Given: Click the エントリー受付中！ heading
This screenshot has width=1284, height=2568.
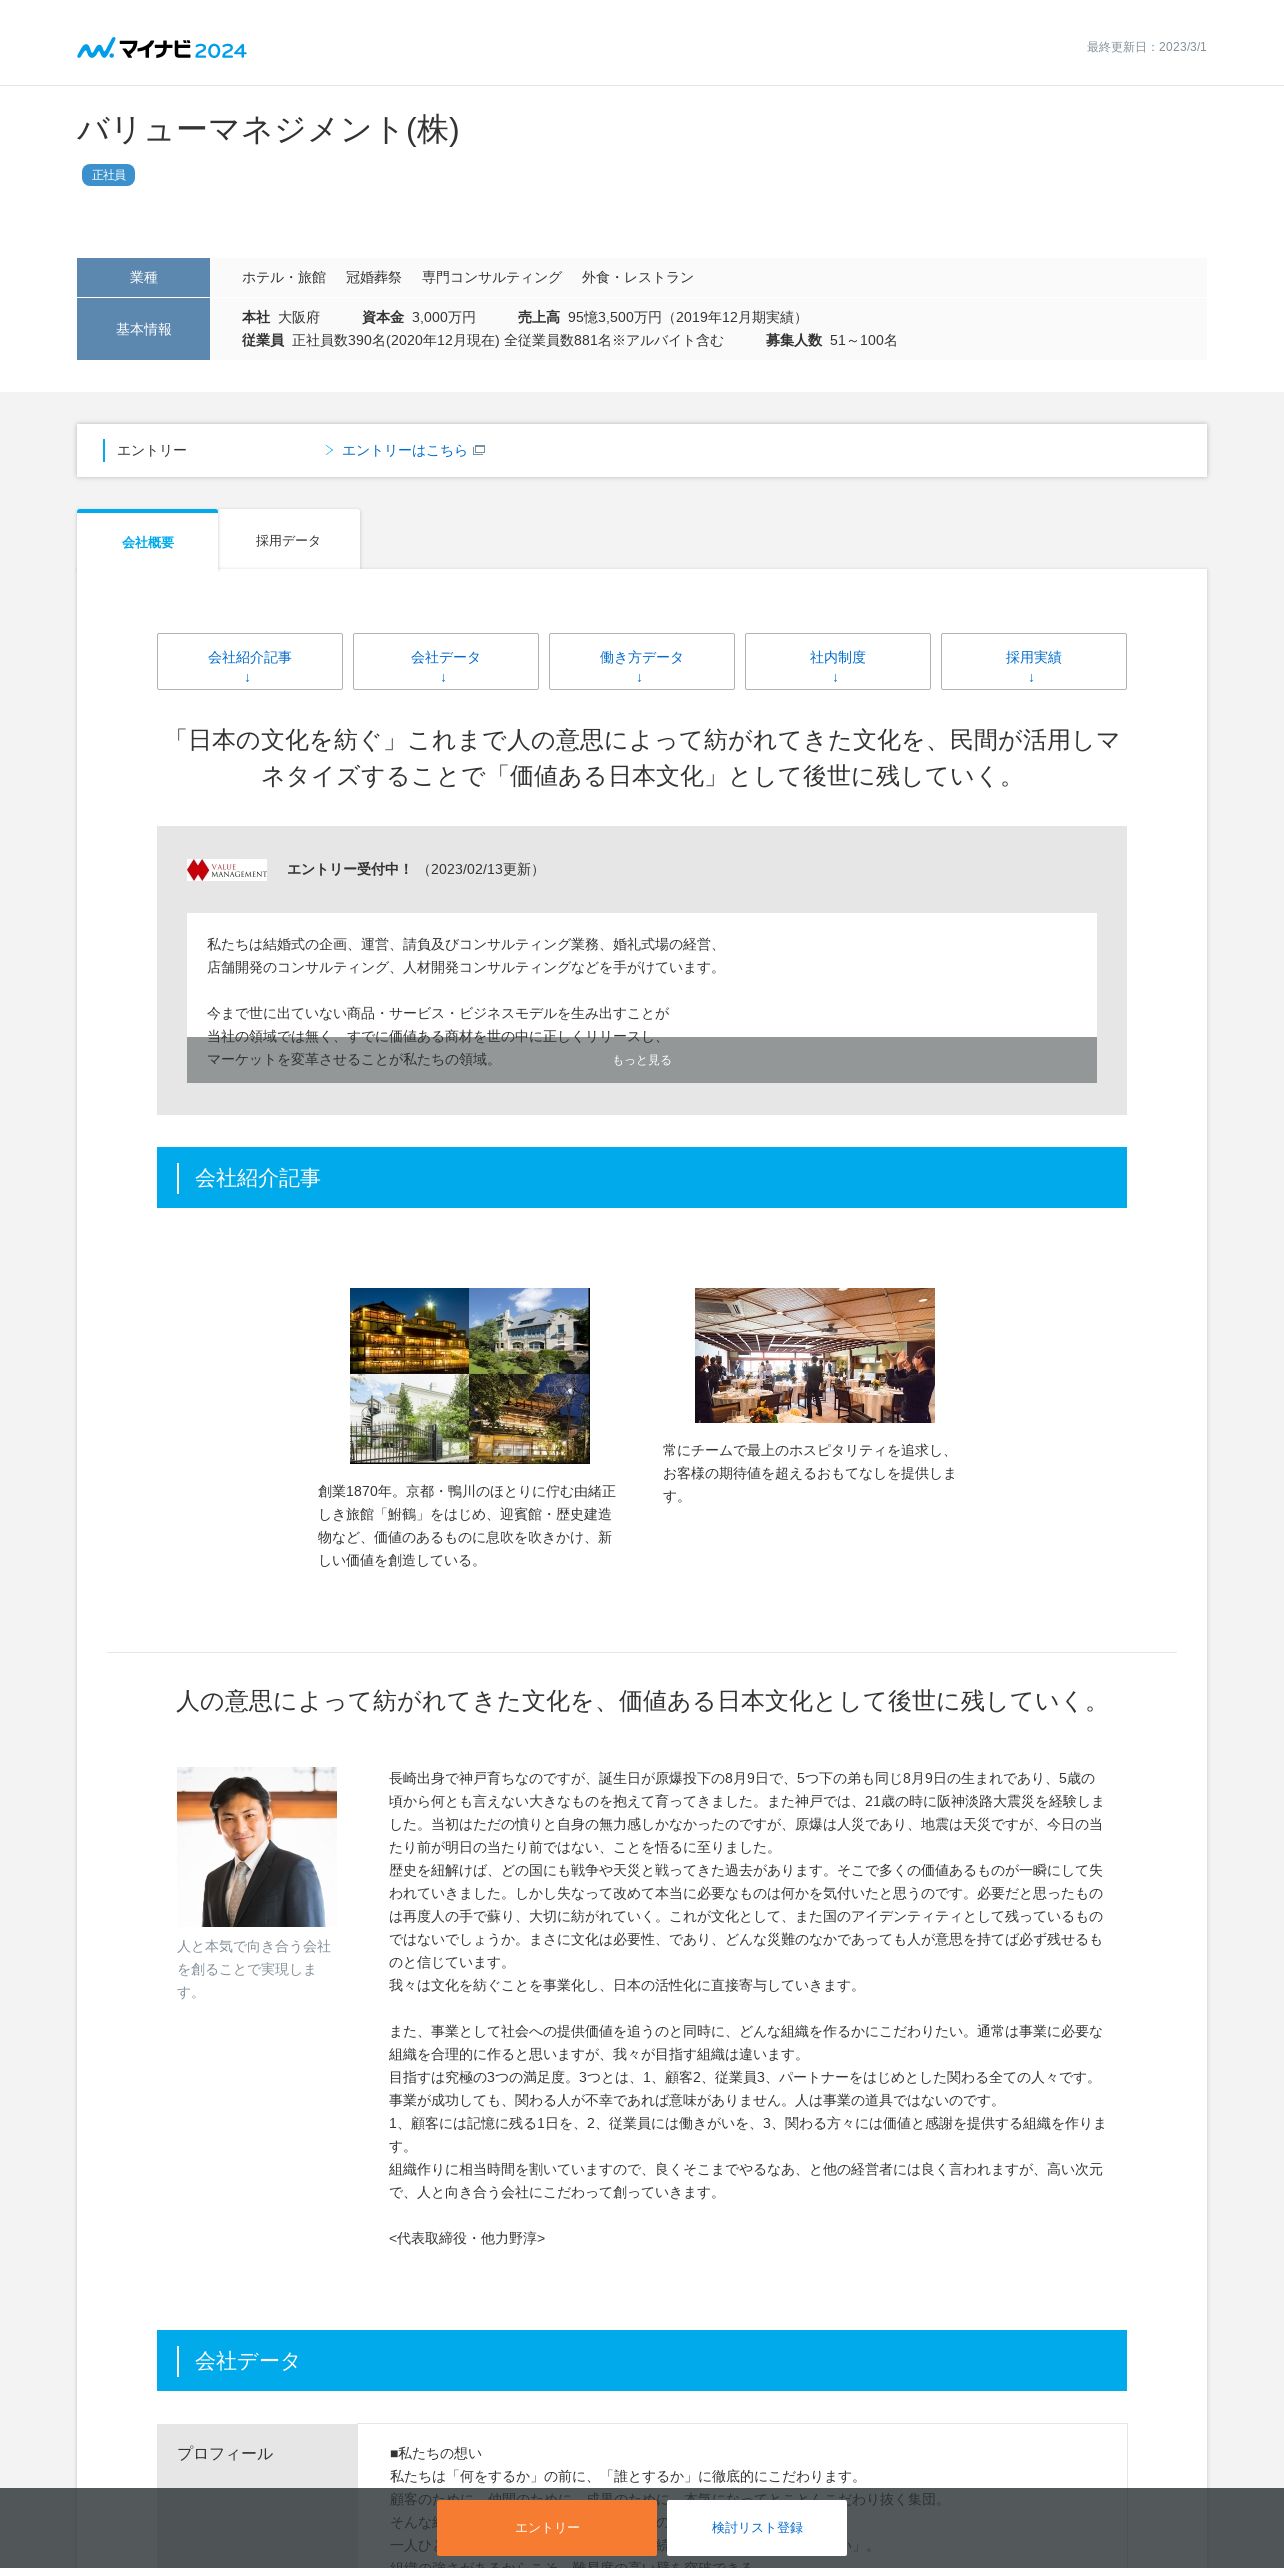Looking at the screenshot, I should pos(350,869).
